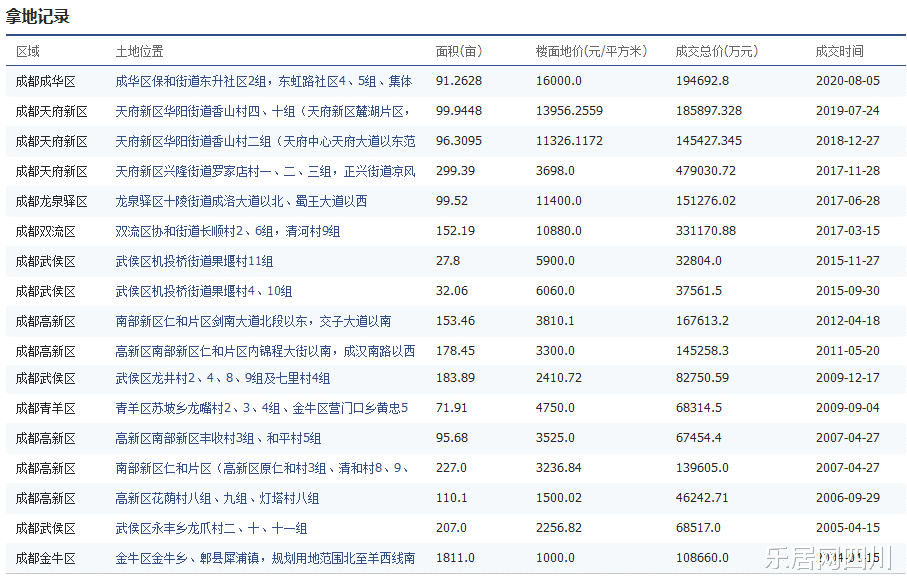Select the 成都成华区 region cell
The image size is (907, 588).
pyautogui.click(x=46, y=82)
